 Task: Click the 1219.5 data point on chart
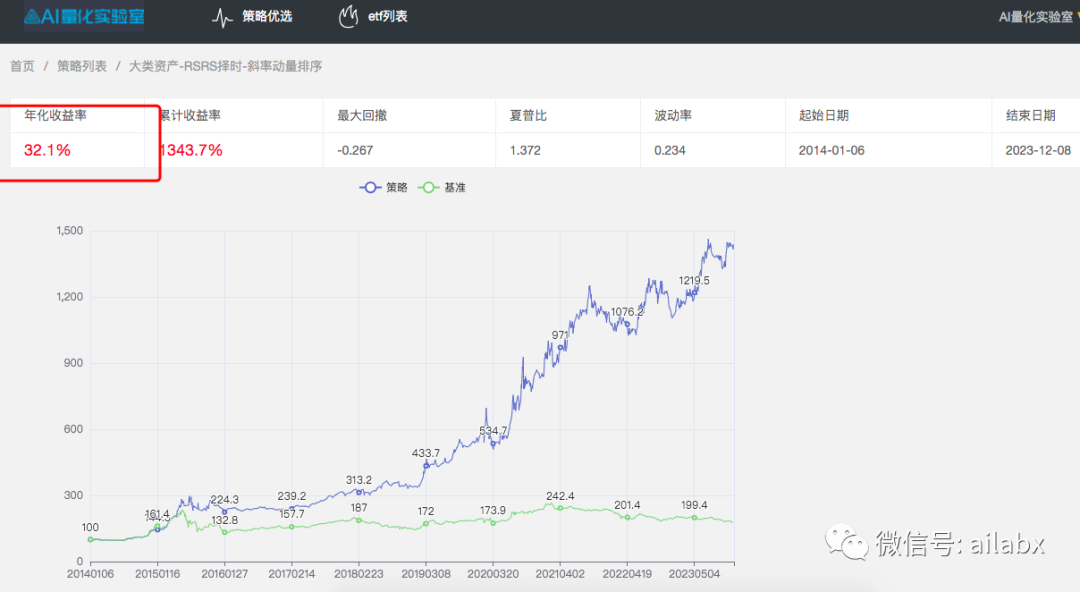(x=696, y=290)
